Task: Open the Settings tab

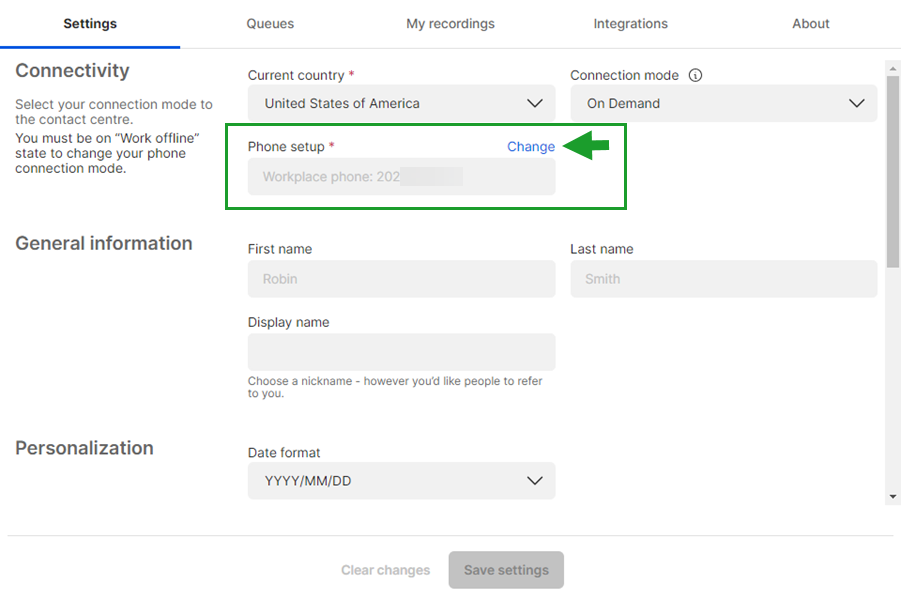Action: point(90,24)
